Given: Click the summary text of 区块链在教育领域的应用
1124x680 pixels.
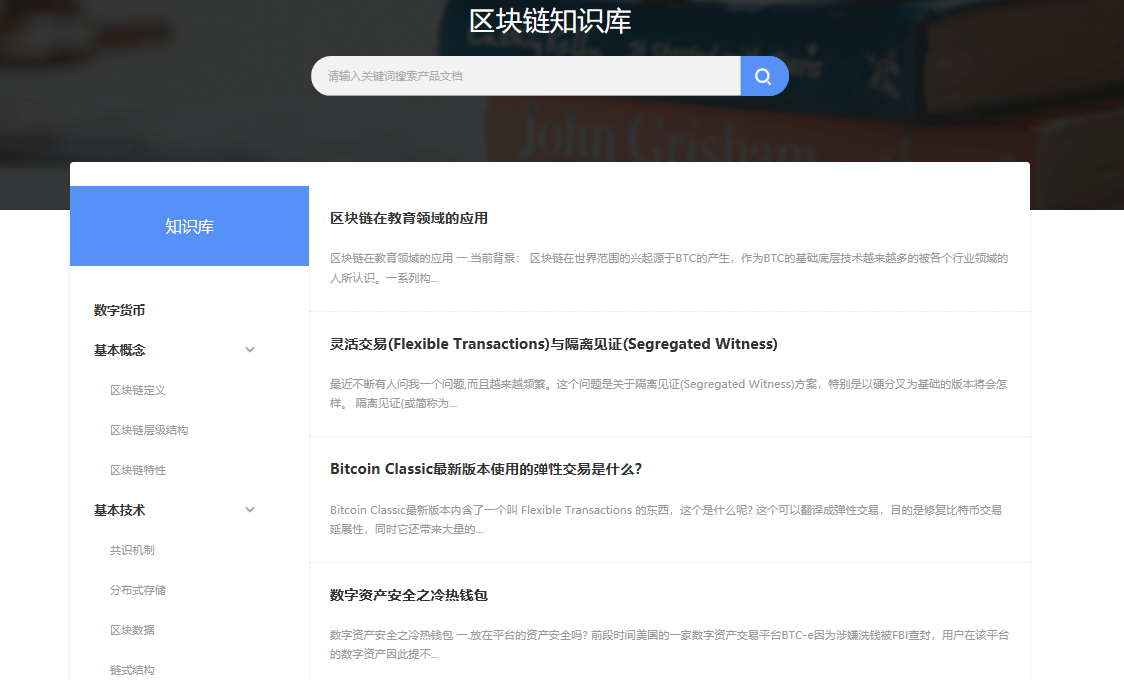Looking at the screenshot, I should coord(669,268).
